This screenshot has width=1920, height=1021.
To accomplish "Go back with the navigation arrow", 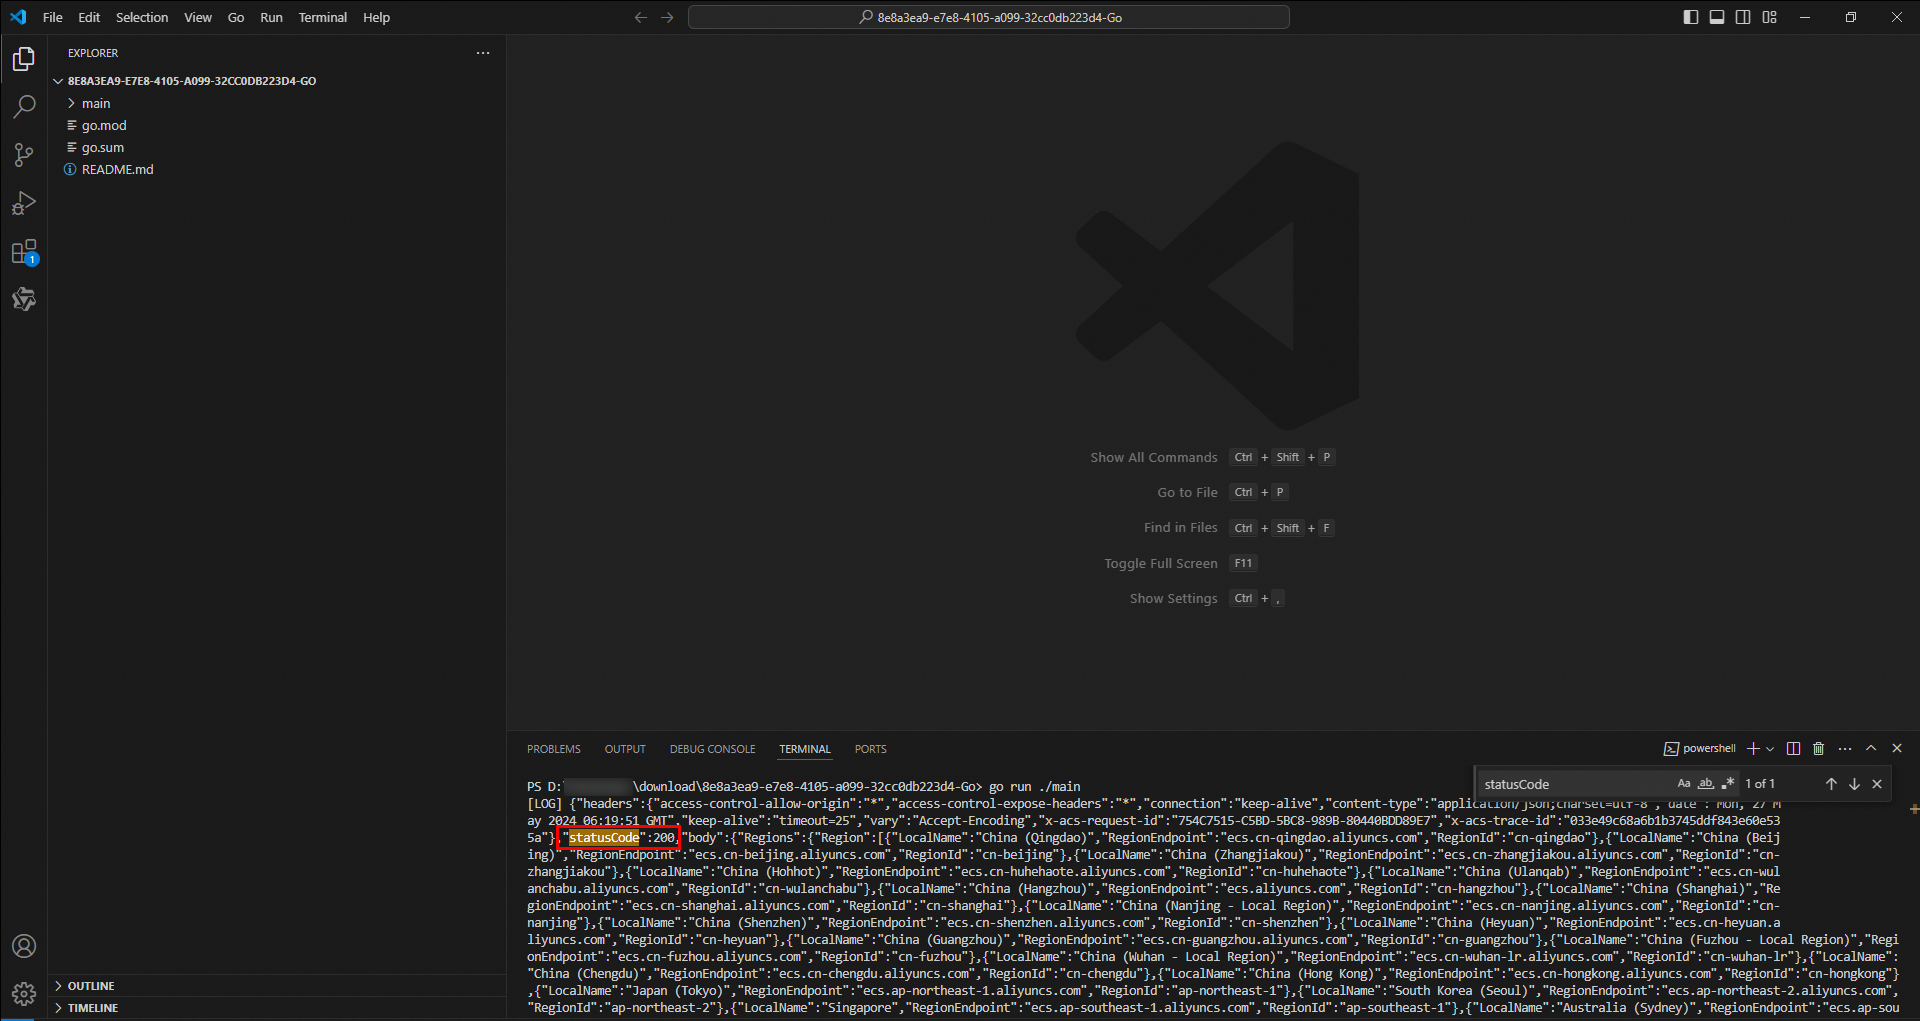I will 641,17.
